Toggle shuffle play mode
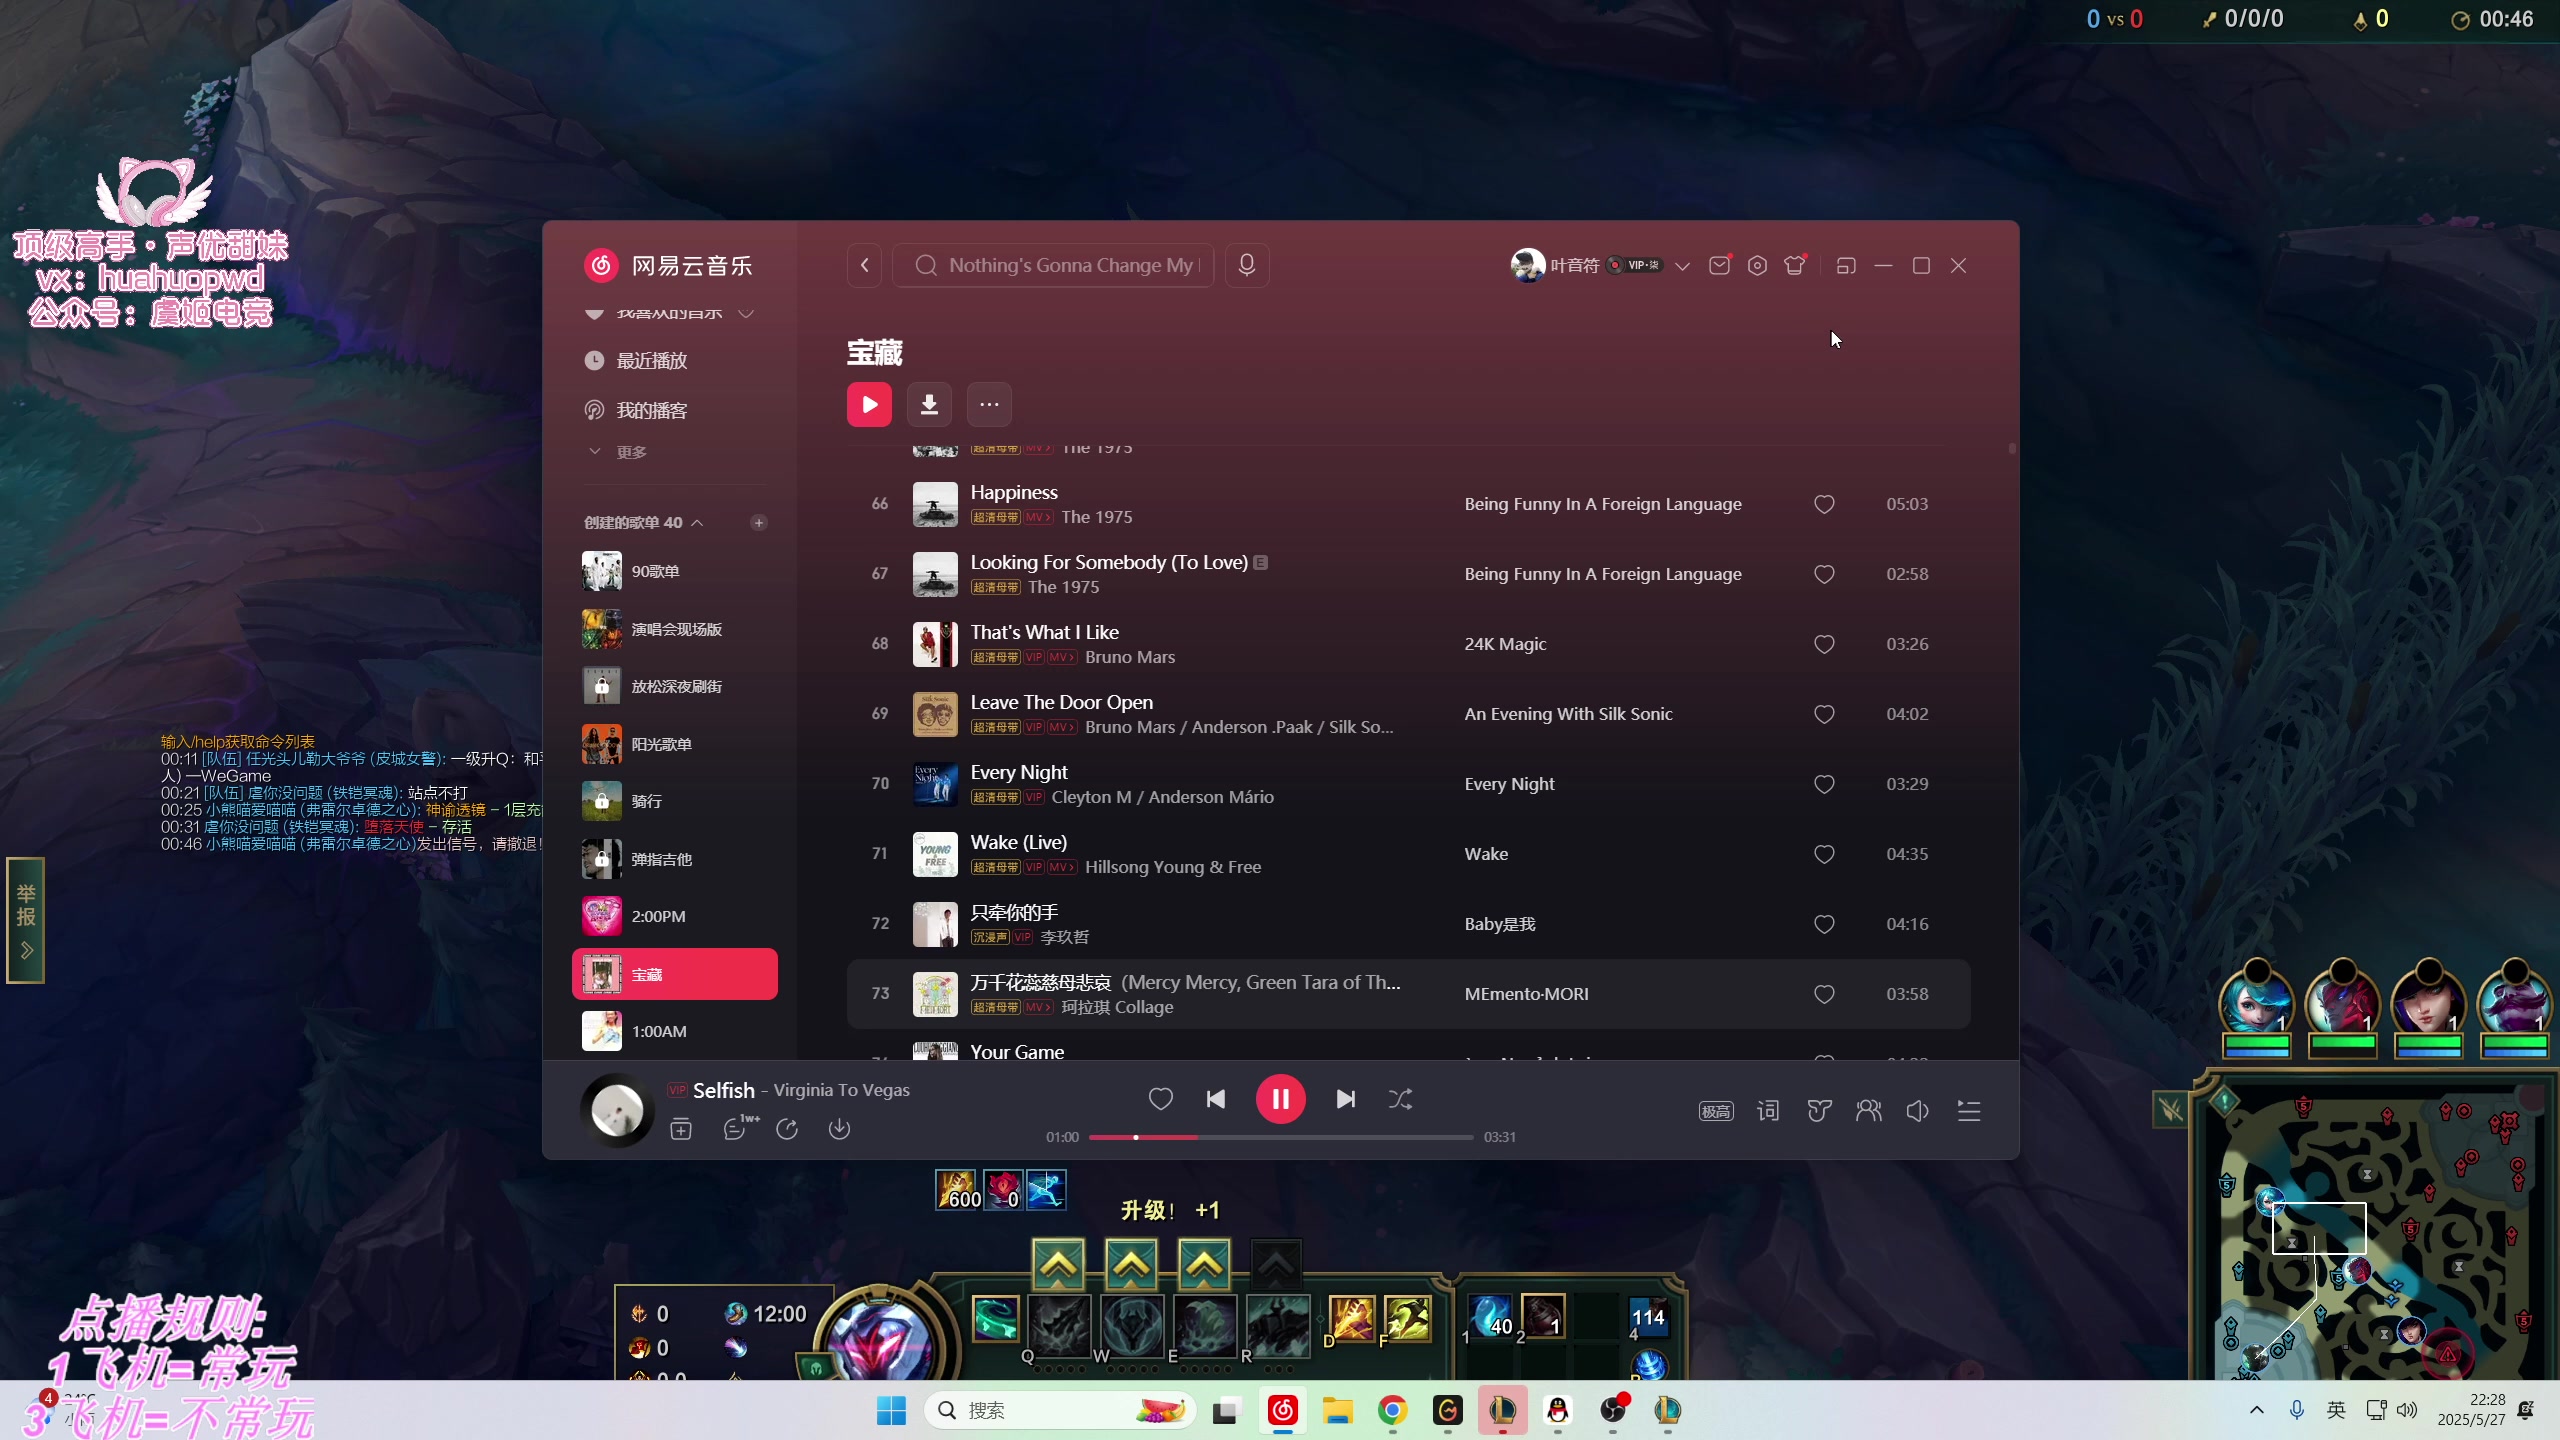The height and width of the screenshot is (1440, 2560). click(1400, 1099)
